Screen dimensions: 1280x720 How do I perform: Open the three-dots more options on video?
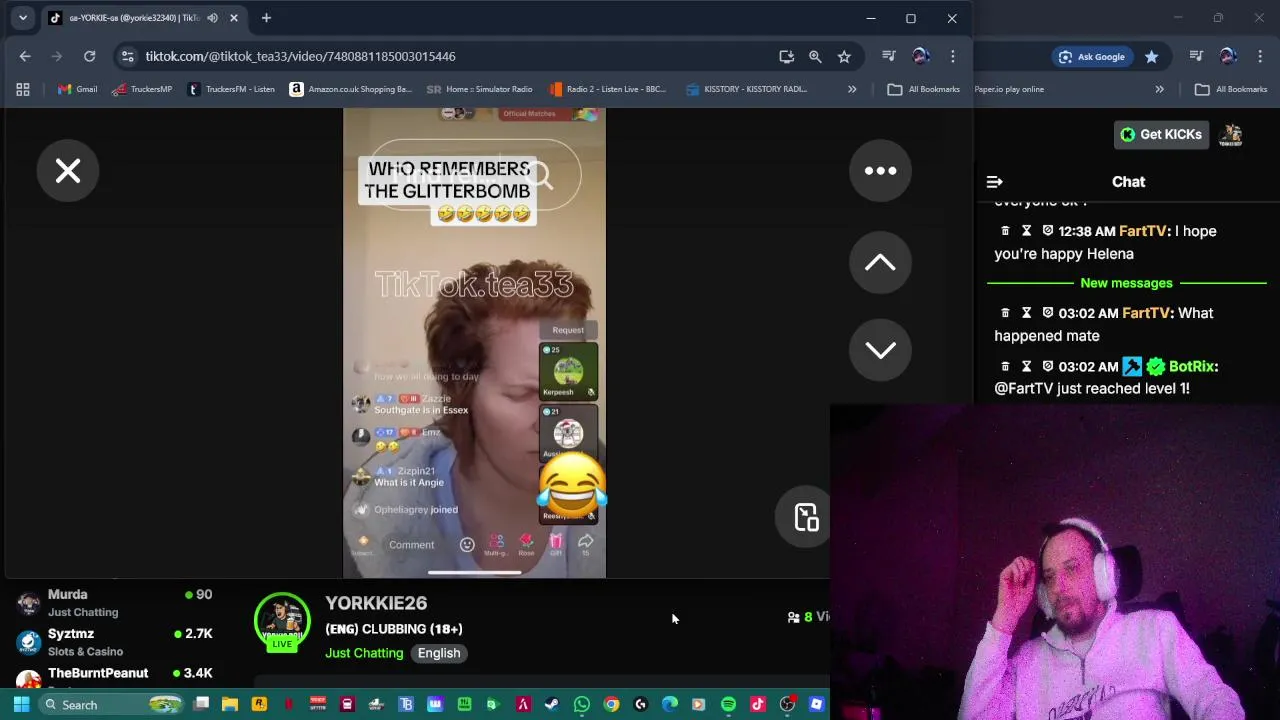(x=880, y=171)
